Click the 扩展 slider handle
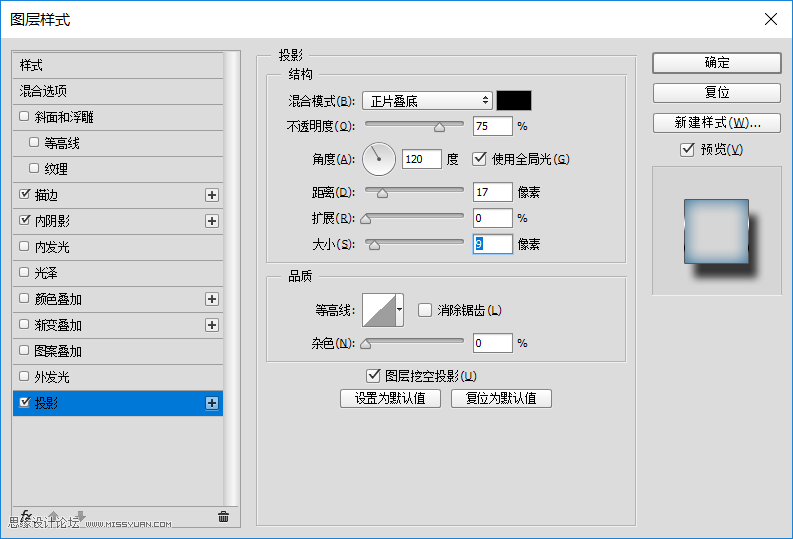Screen dimensions: 793x539 [x=366, y=219]
